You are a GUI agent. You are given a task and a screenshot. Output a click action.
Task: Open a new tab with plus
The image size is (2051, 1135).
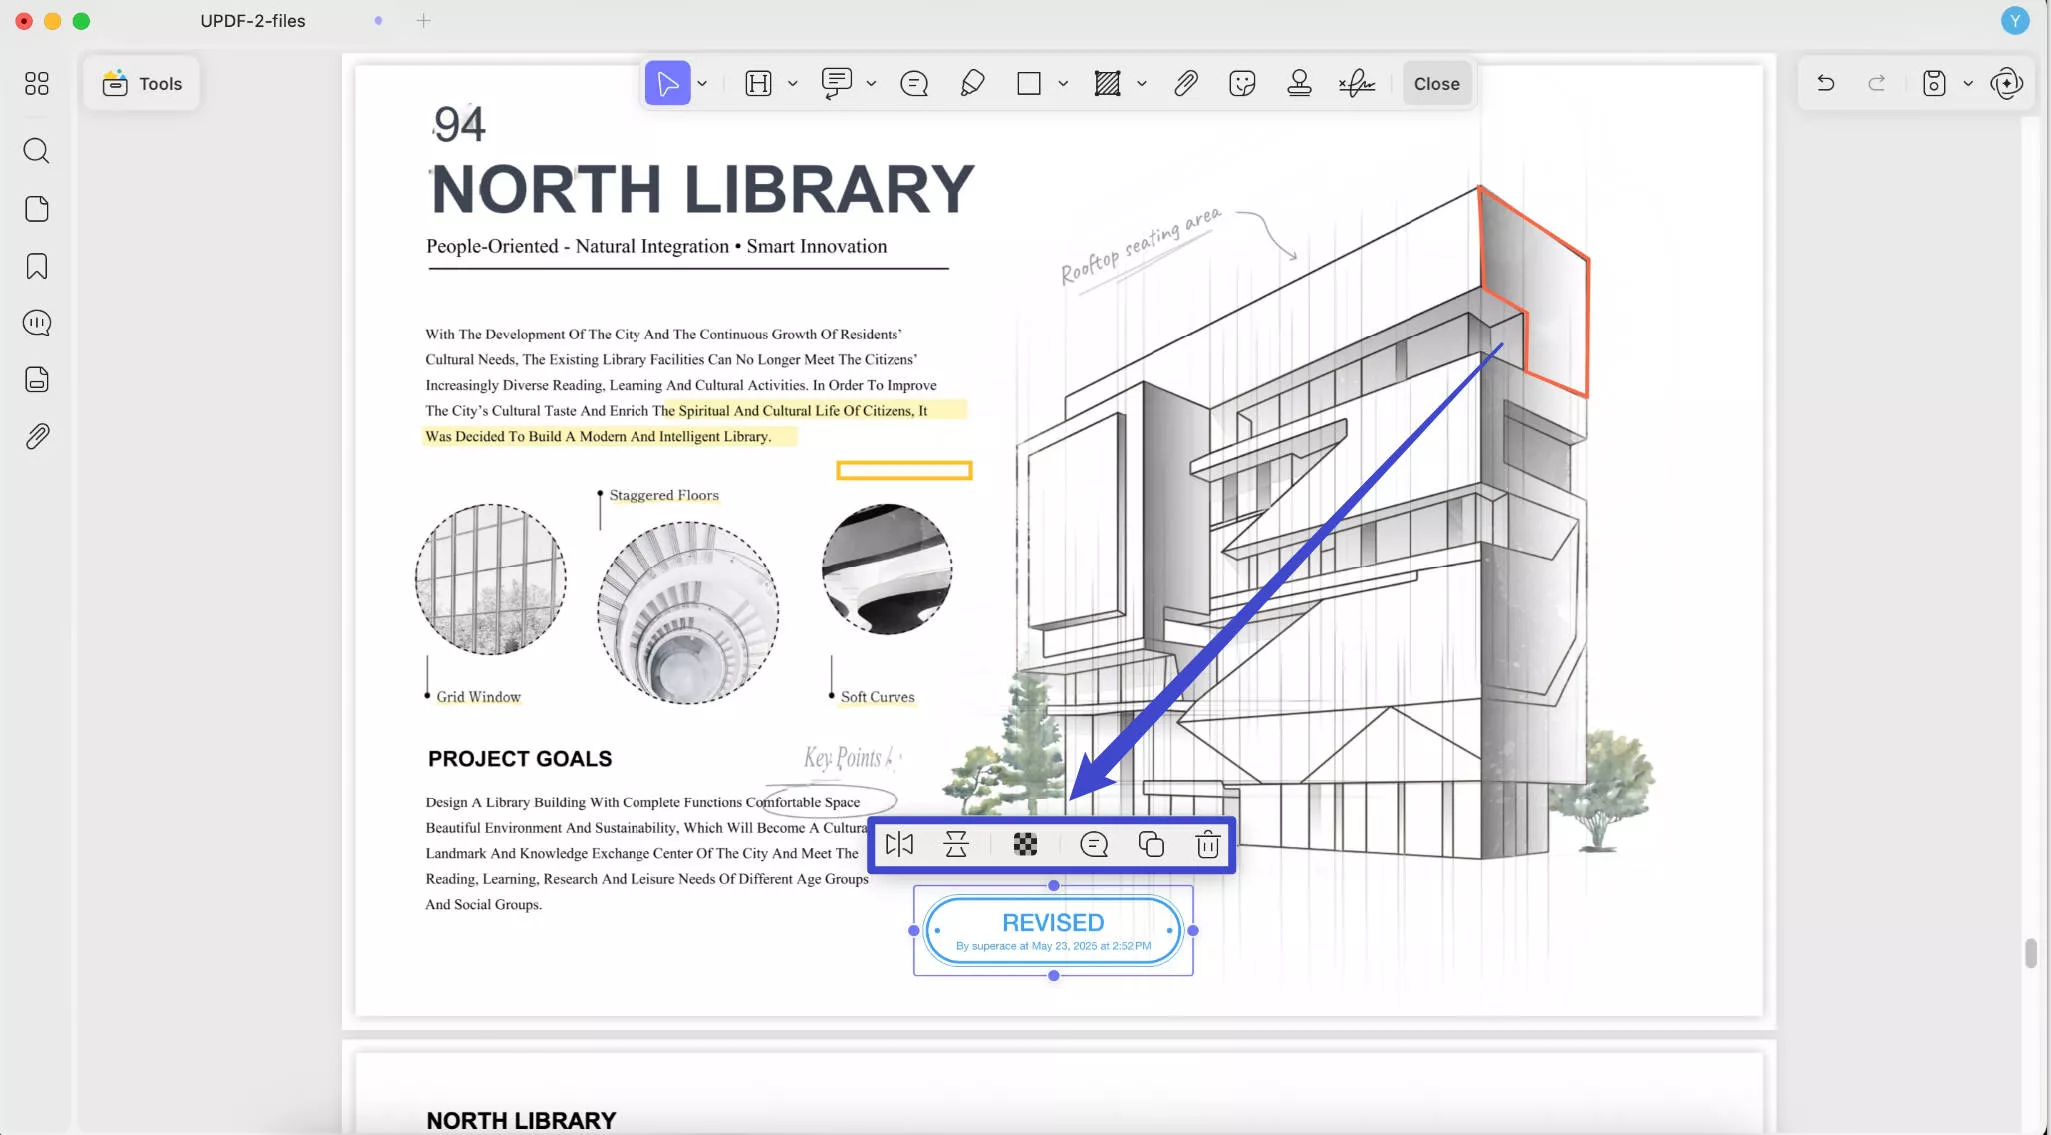[x=423, y=20]
